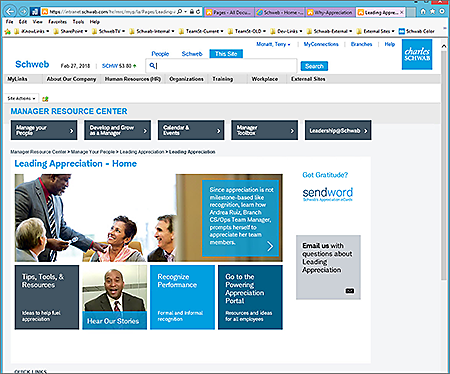The image size is (450, 374).
Task: Open the SharePoint favorites folder
Action: [x=71, y=31]
